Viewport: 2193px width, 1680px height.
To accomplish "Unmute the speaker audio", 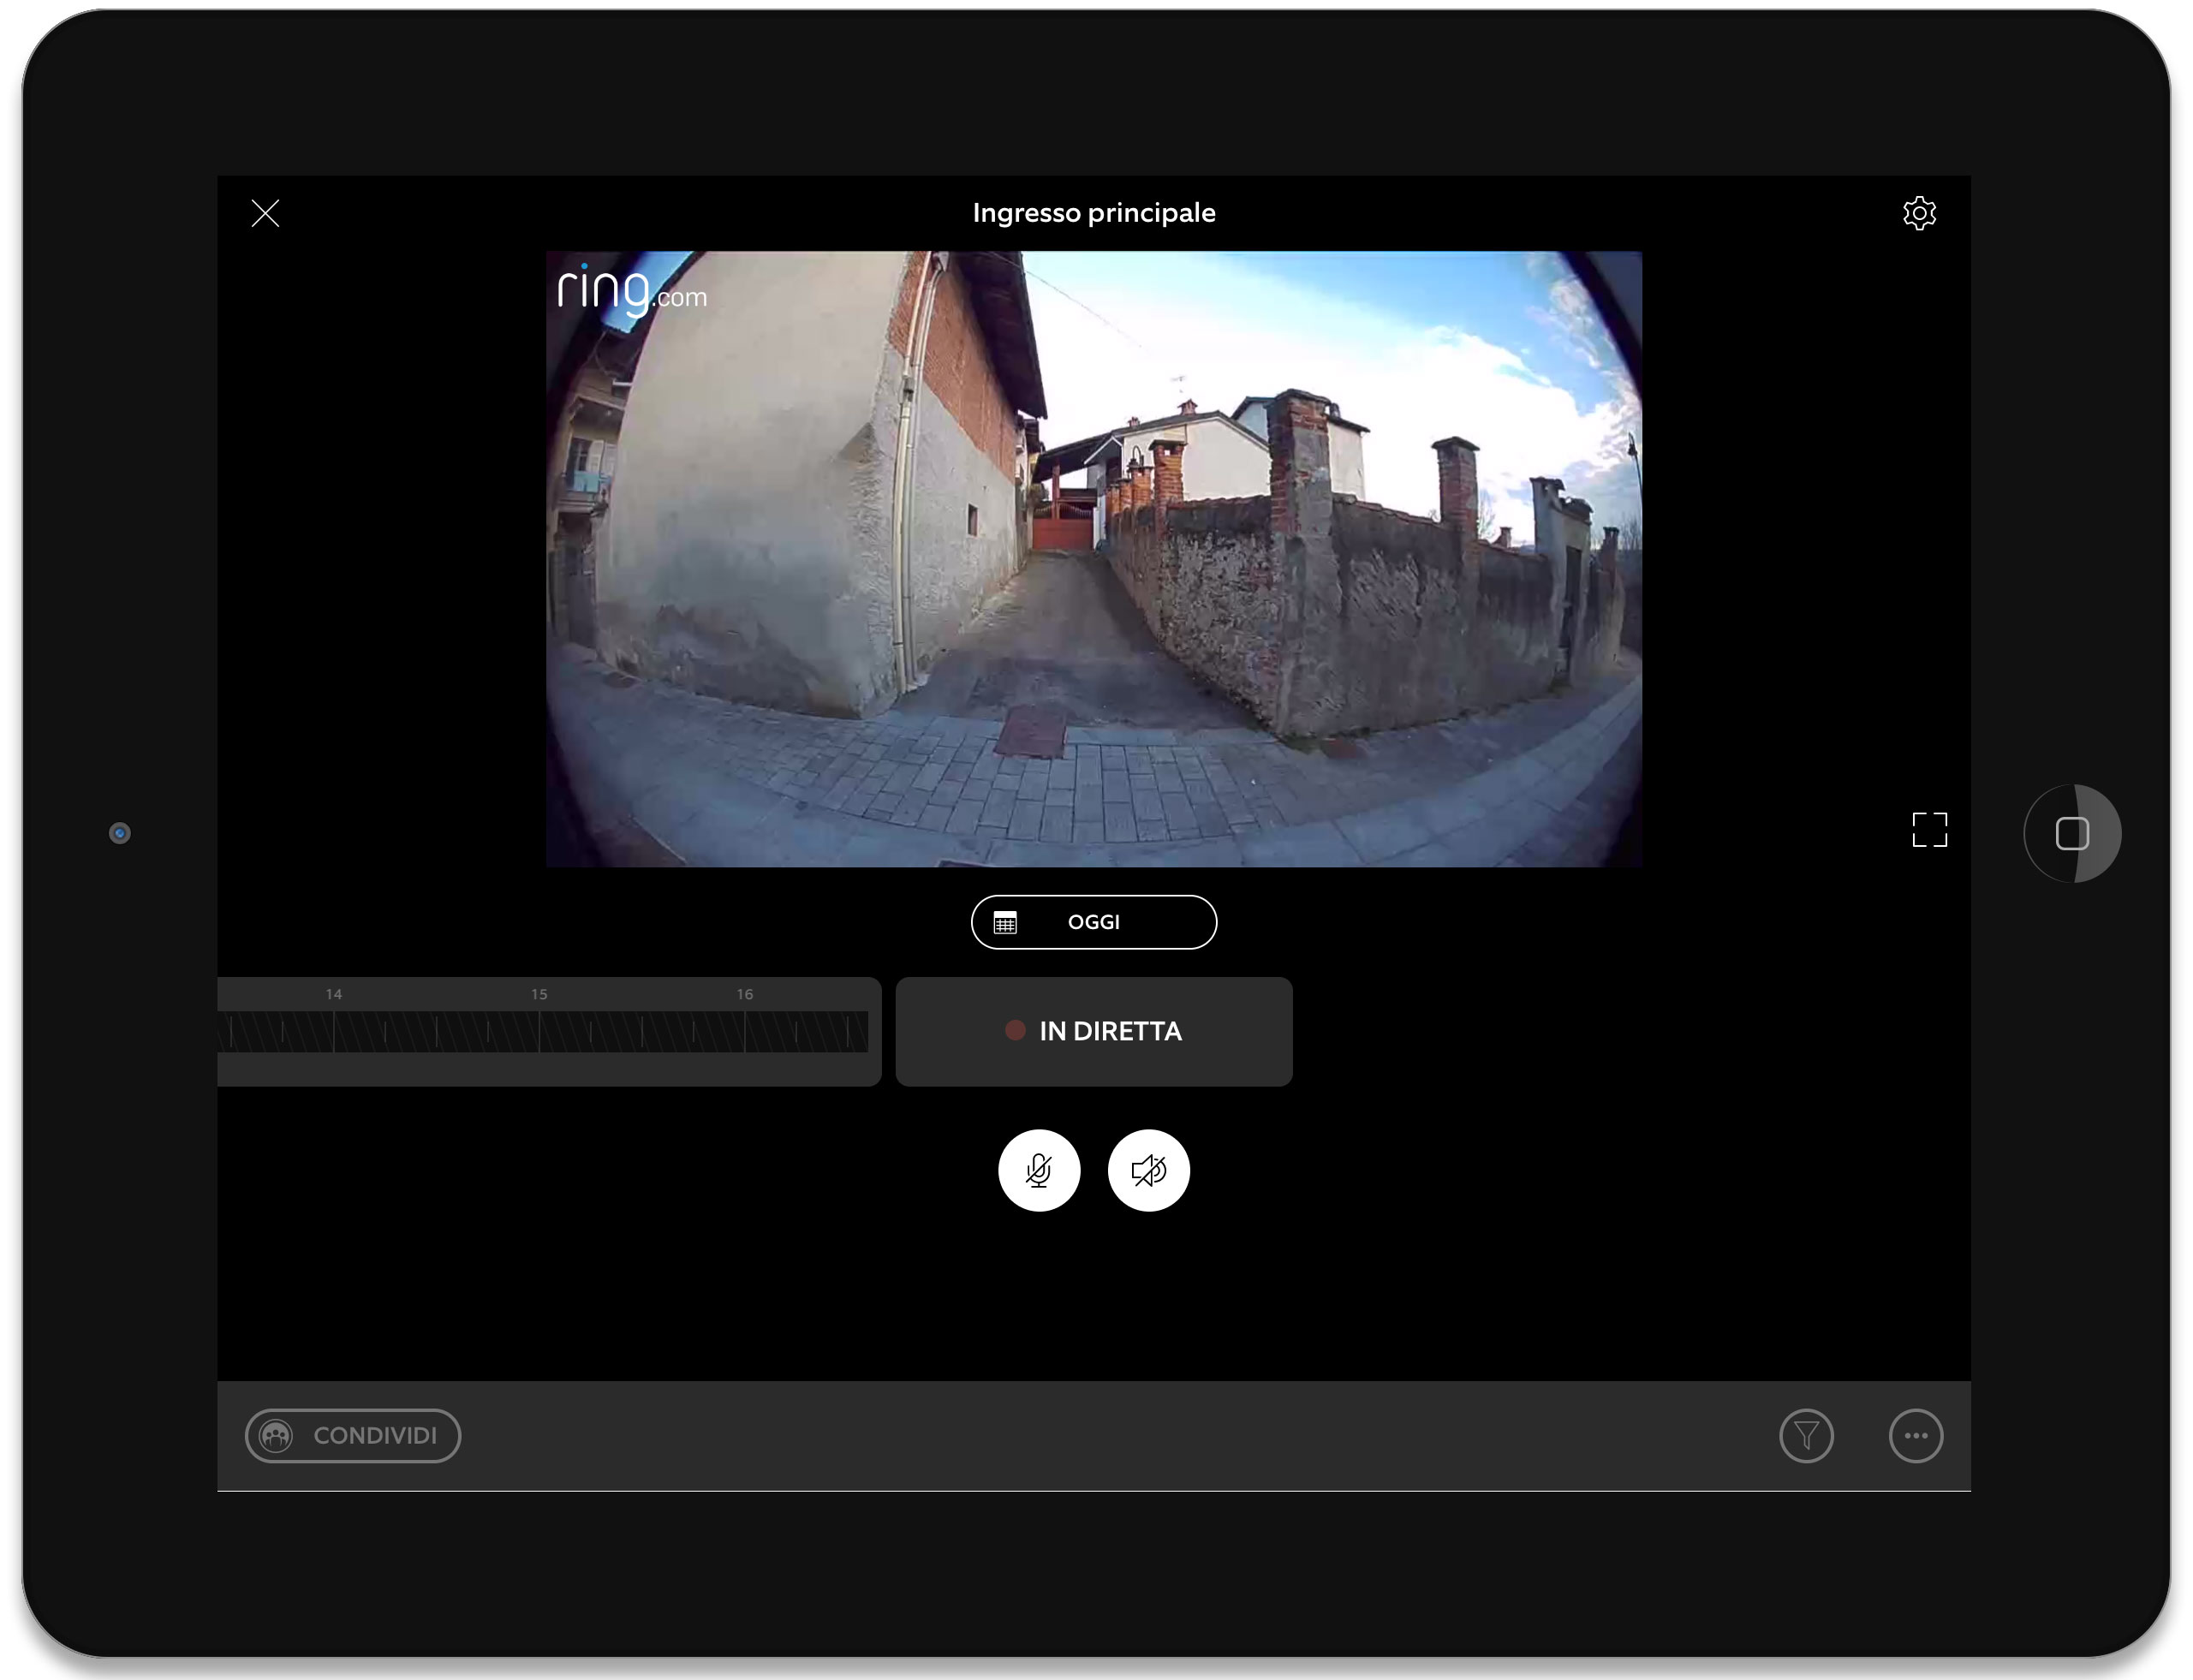I will (1149, 1170).
